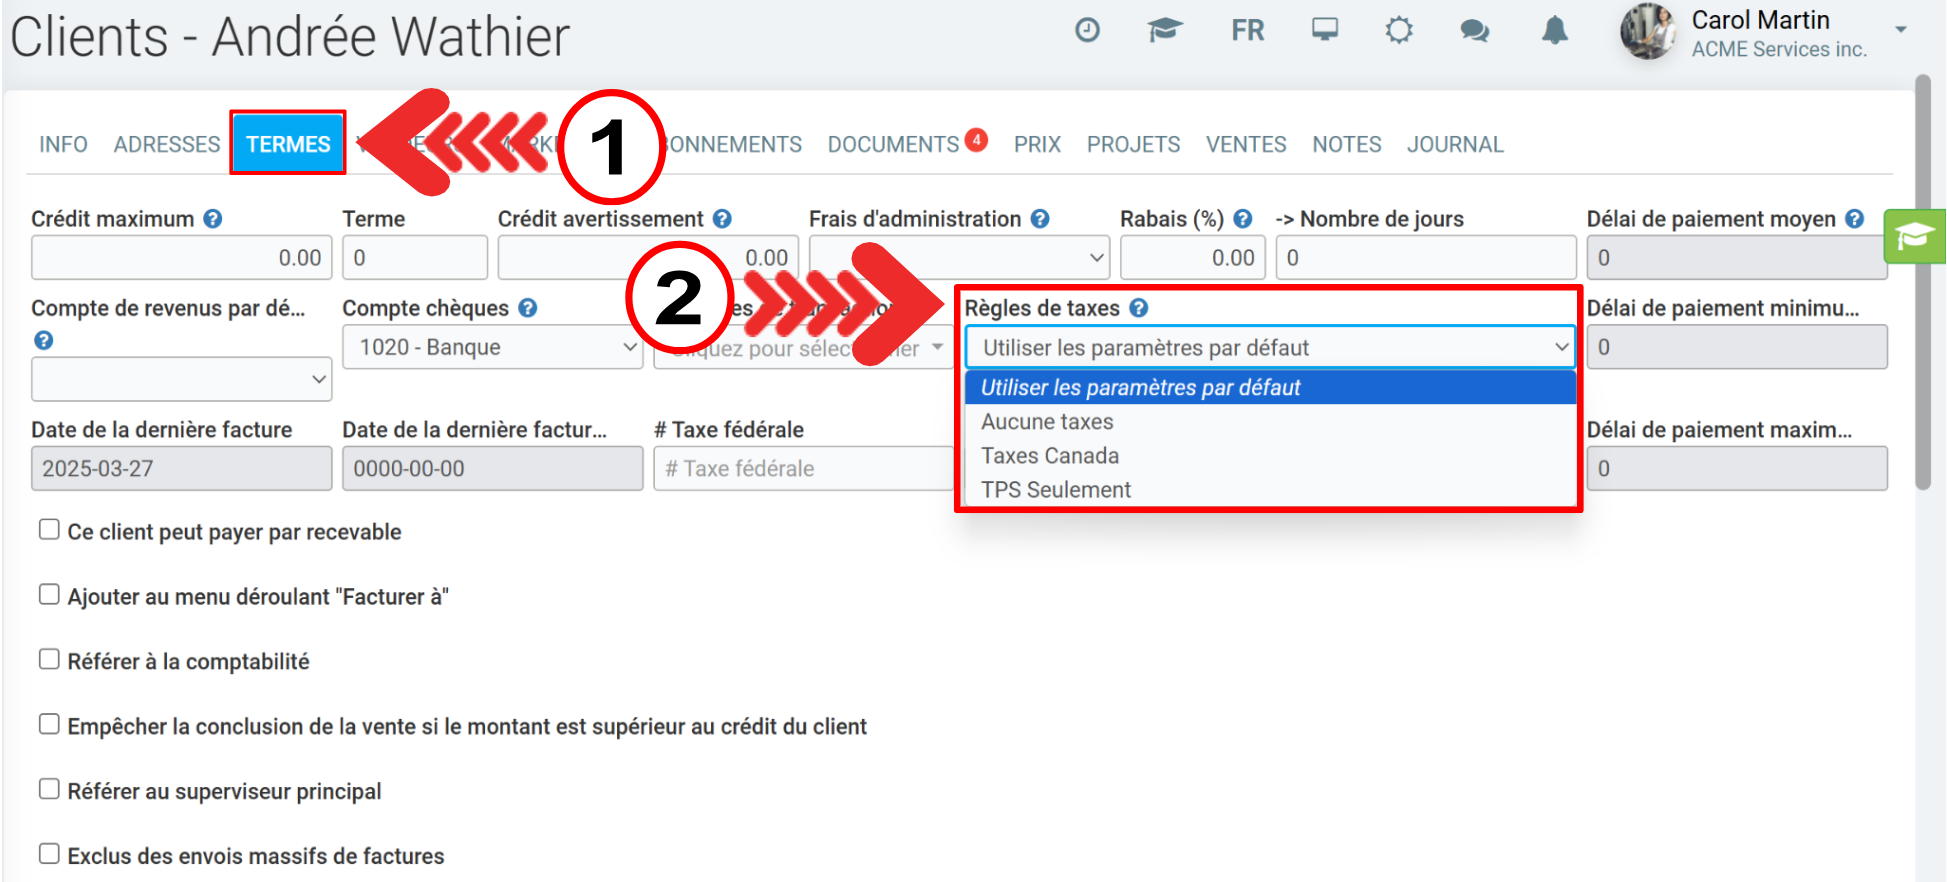Click help icon next to Règles de taxes
1947x882 pixels.
(x=1138, y=308)
